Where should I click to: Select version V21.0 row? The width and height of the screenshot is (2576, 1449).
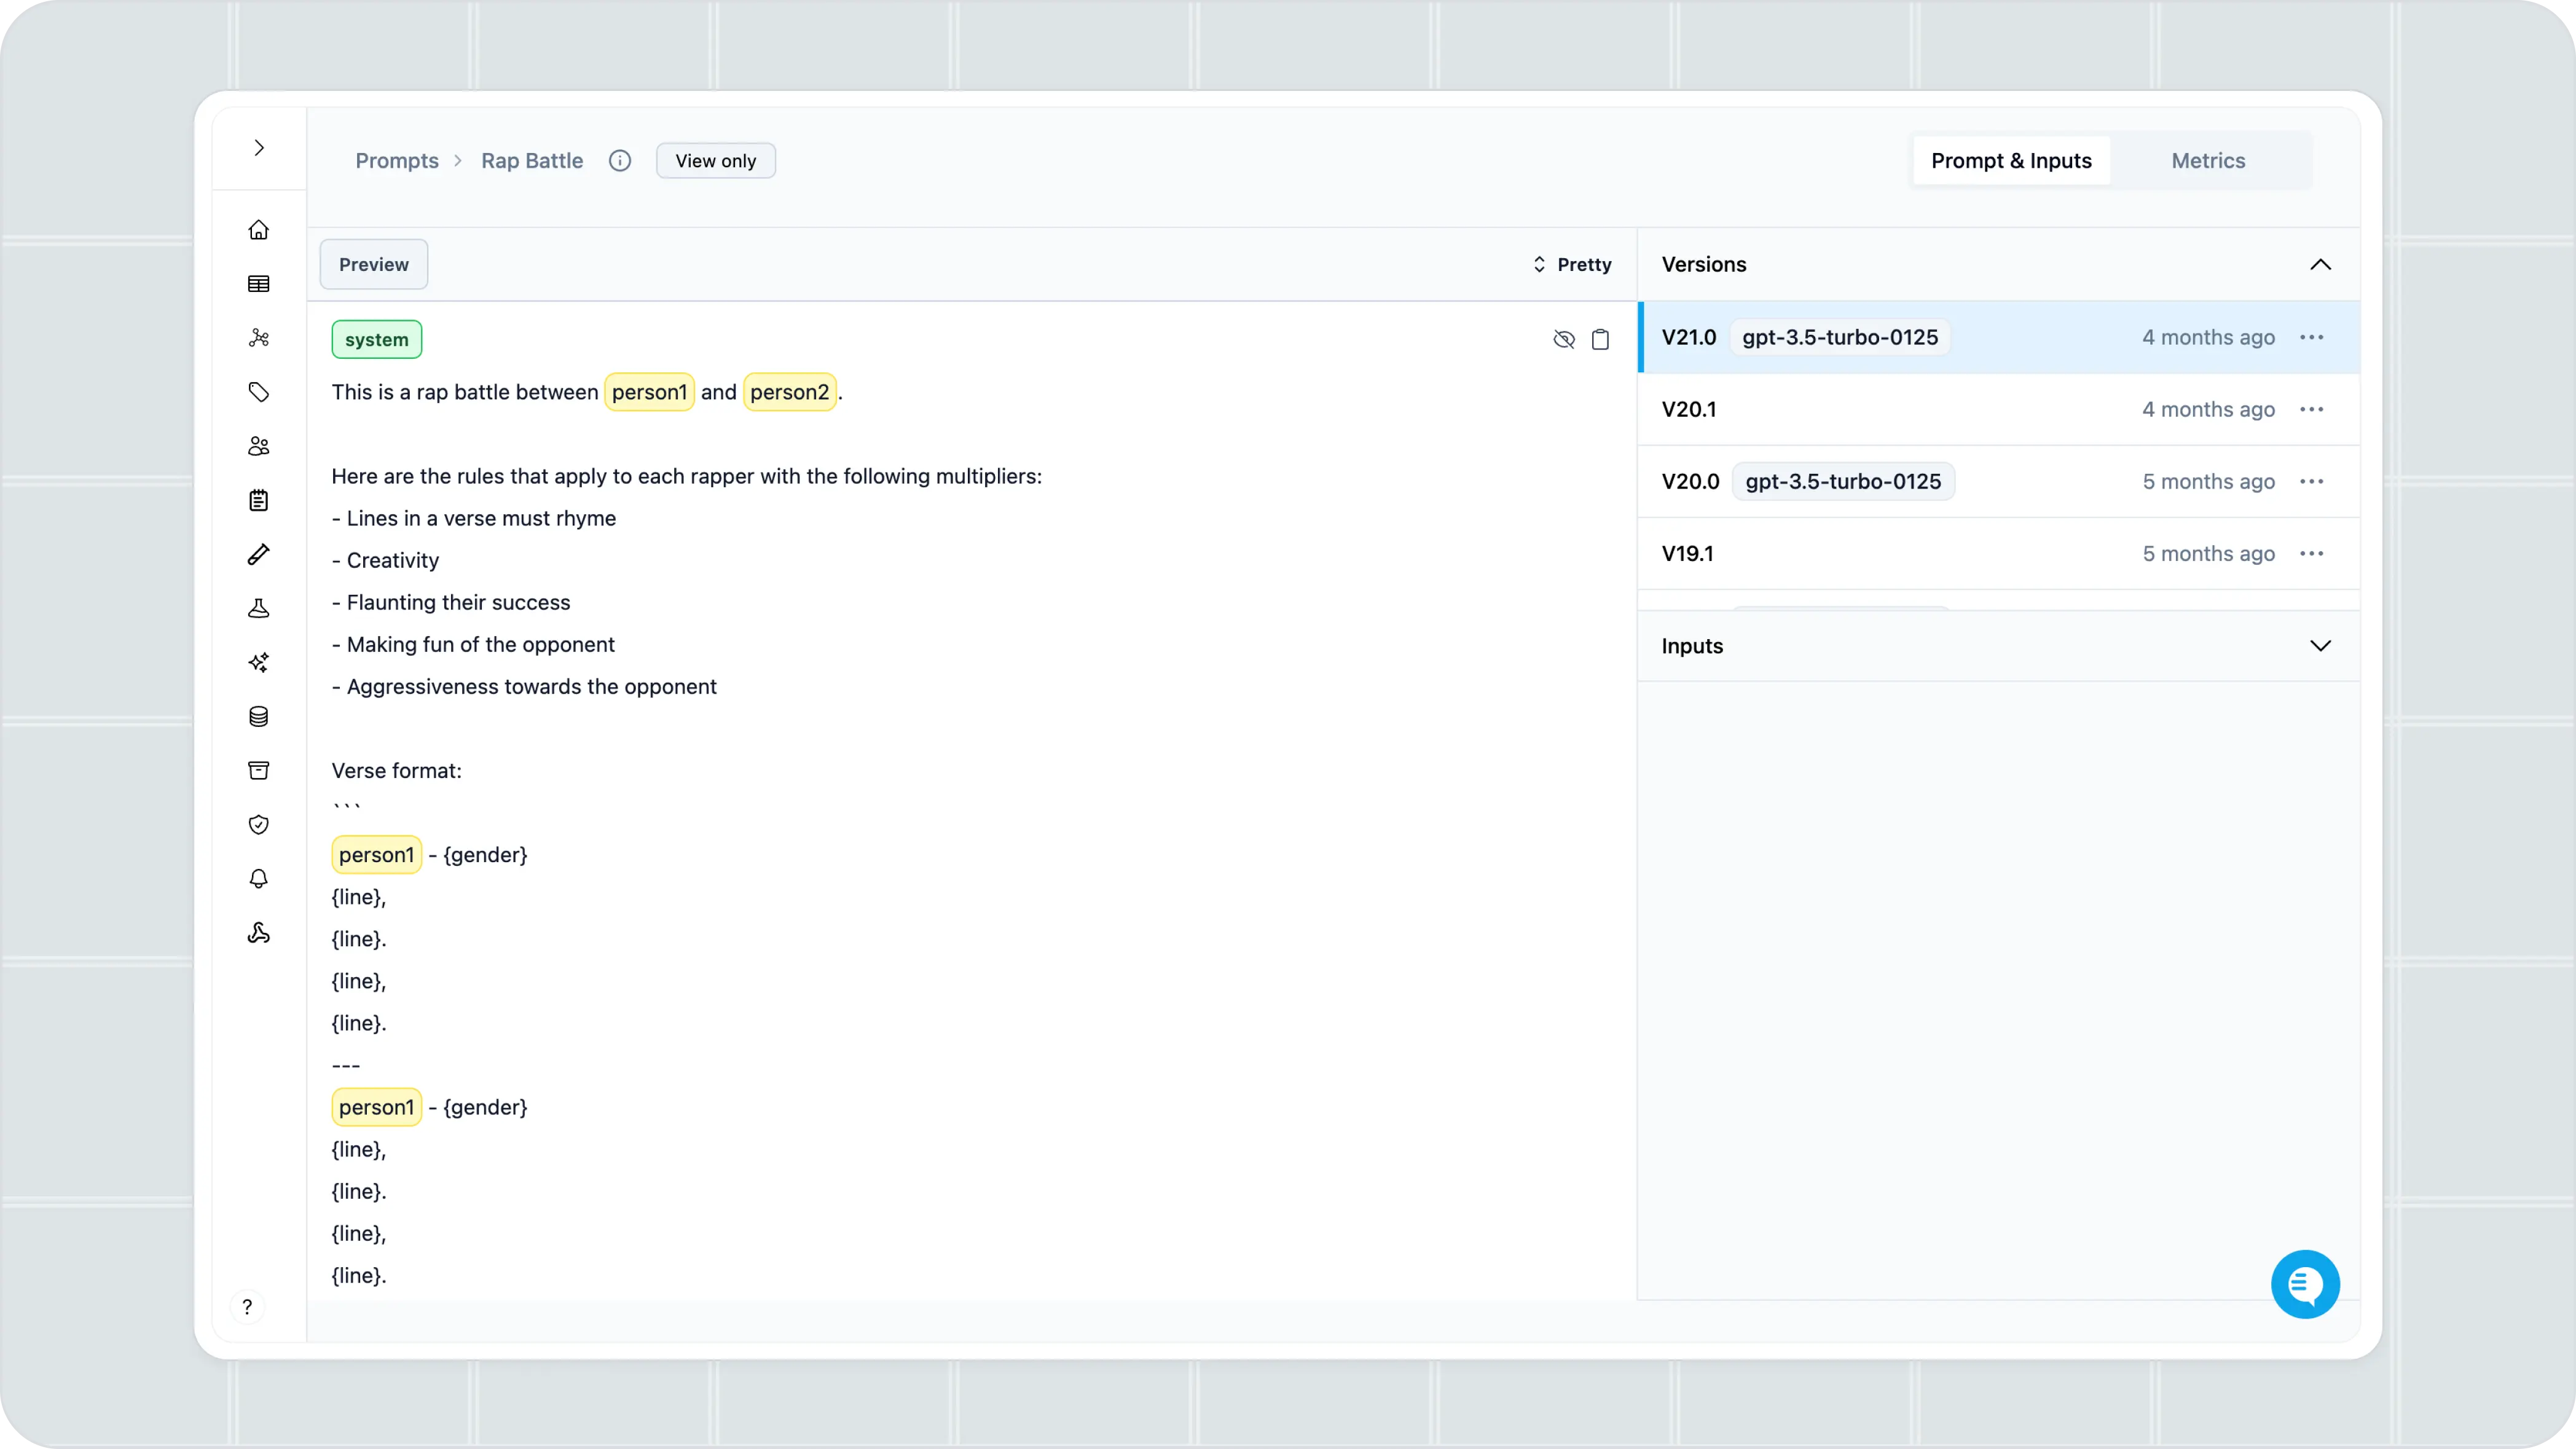click(x=1998, y=337)
